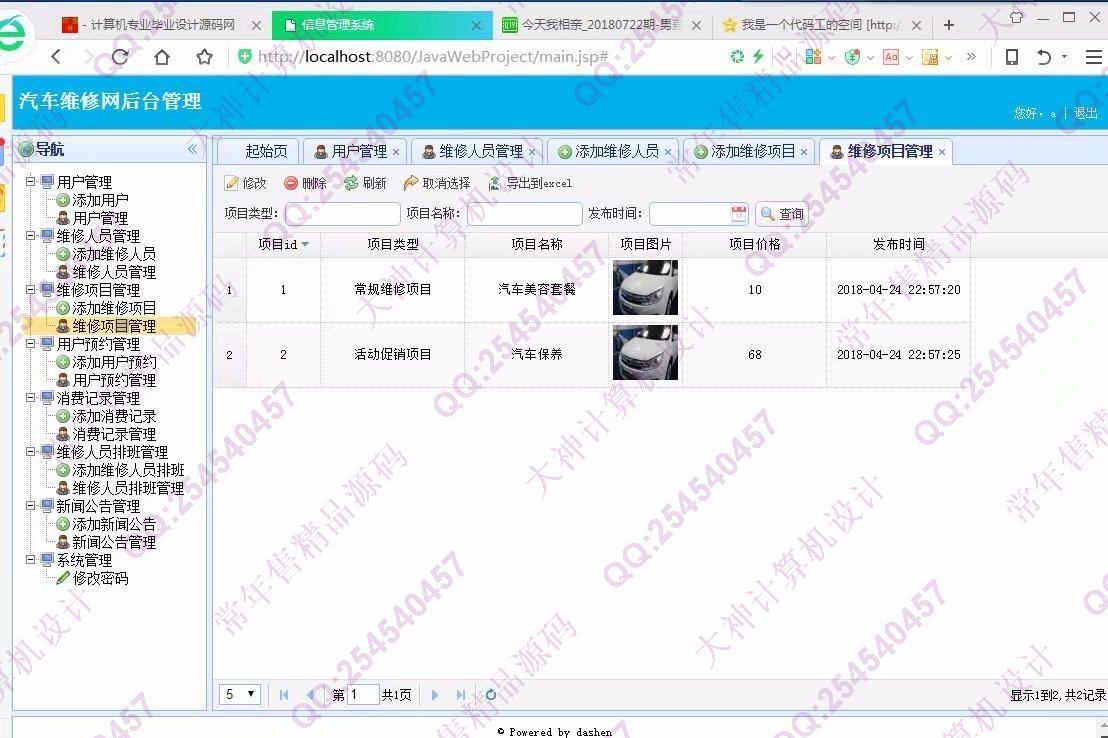The width and height of the screenshot is (1108, 738).
Task: Click the 刷新 (refresh) toolbar button
Action: (365, 183)
